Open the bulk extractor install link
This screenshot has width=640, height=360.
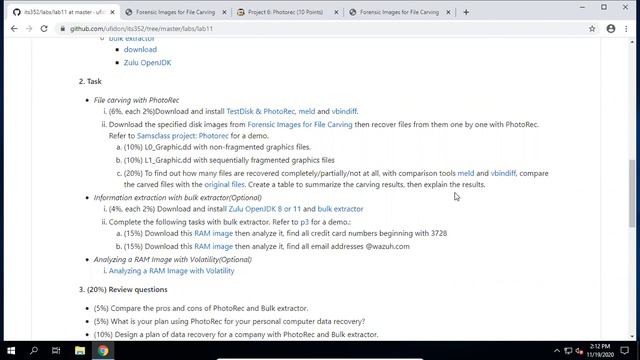340,209
